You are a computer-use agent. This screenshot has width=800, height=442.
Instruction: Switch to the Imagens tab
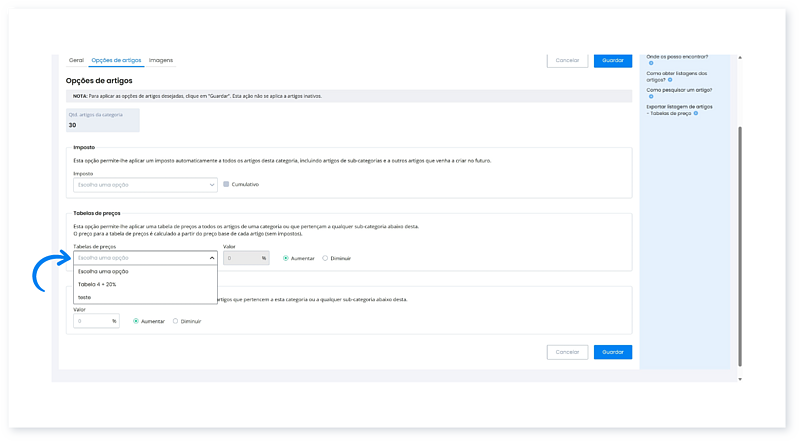coord(161,60)
